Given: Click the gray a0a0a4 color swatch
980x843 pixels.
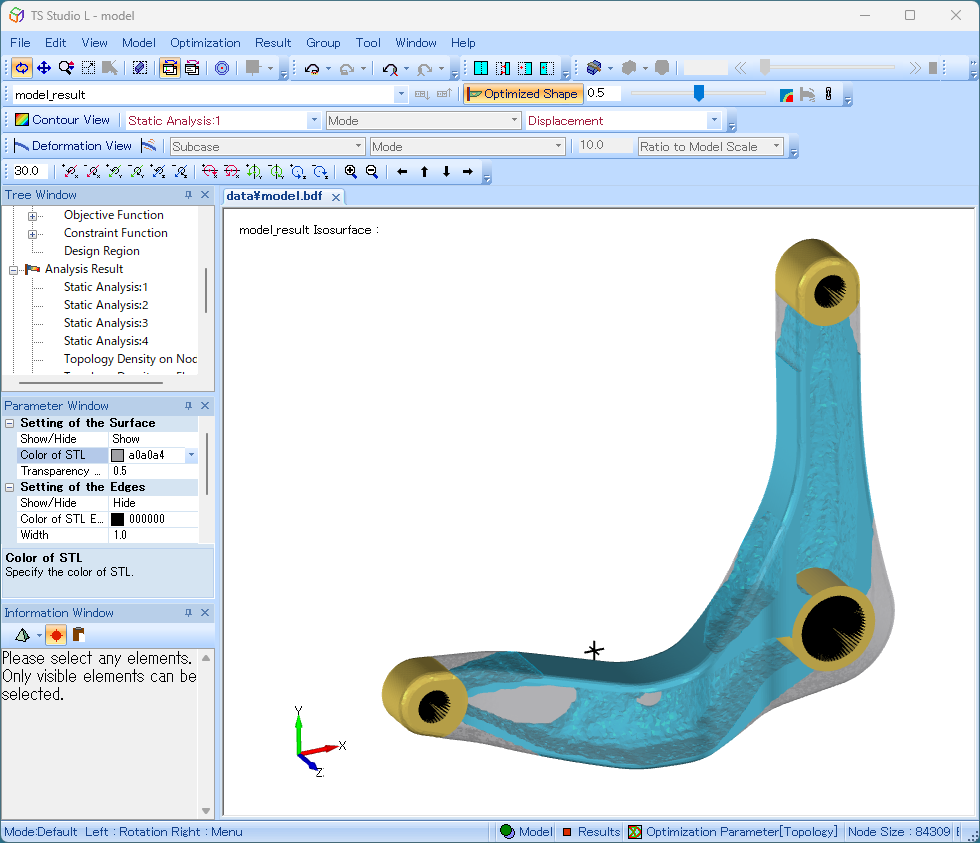Looking at the screenshot, I should [x=118, y=455].
